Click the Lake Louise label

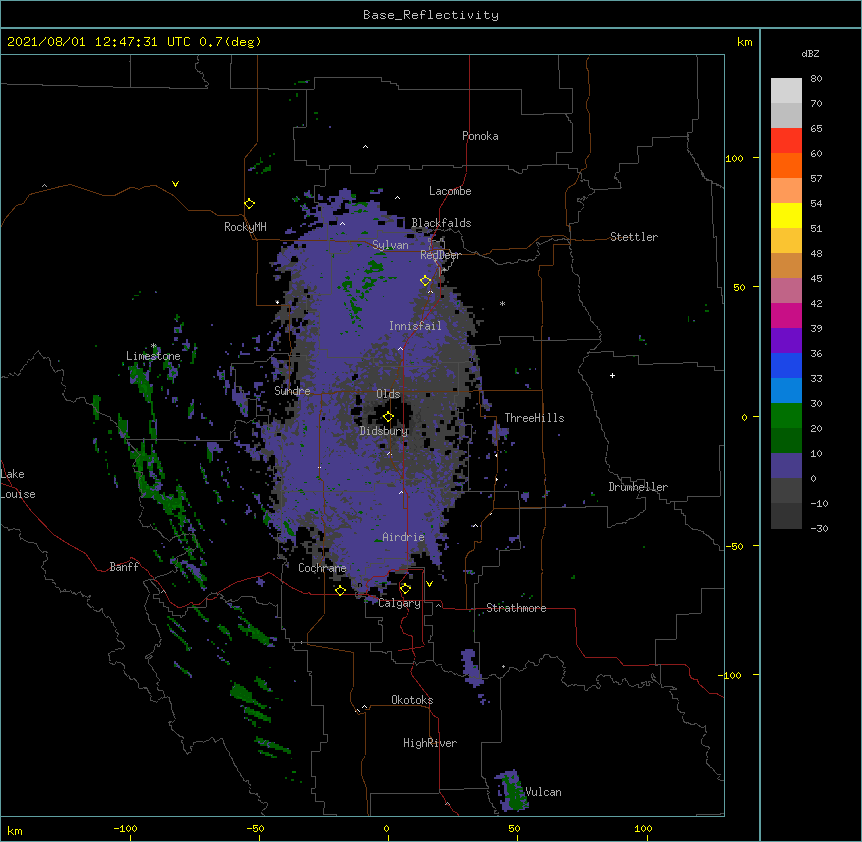(x=18, y=484)
